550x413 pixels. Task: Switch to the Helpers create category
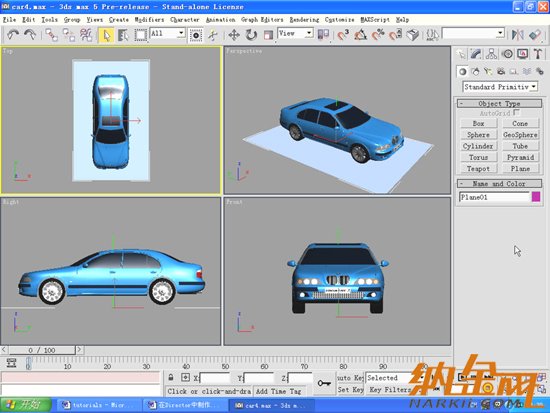pyautogui.click(x=514, y=72)
